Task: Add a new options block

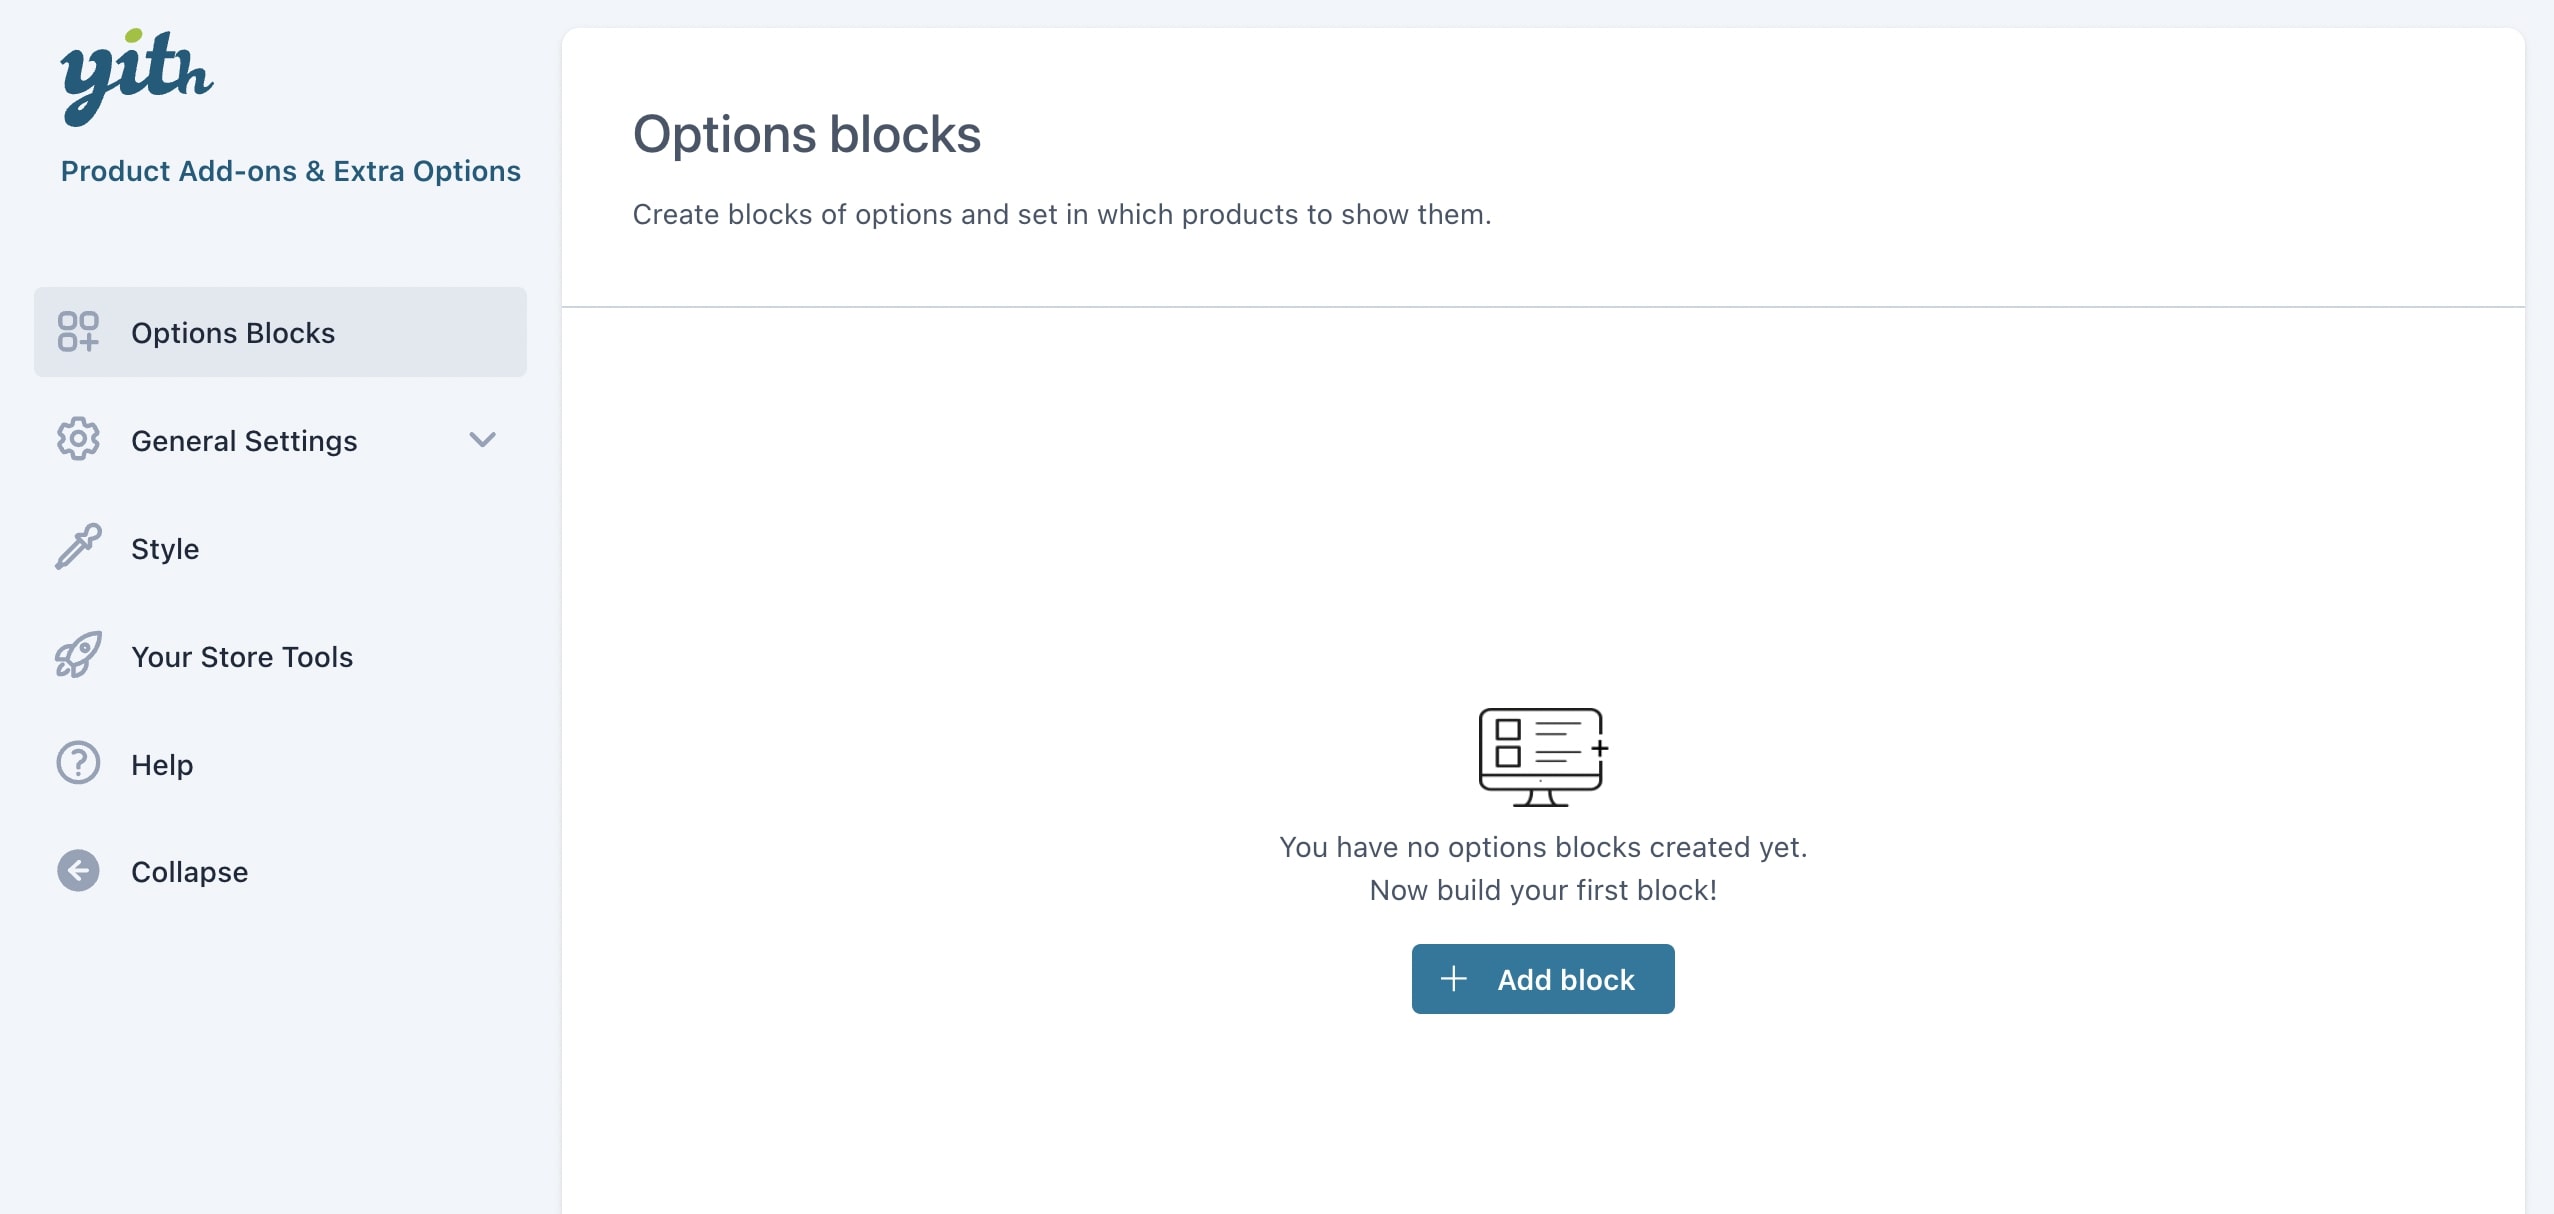Action: [x=1543, y=979]
